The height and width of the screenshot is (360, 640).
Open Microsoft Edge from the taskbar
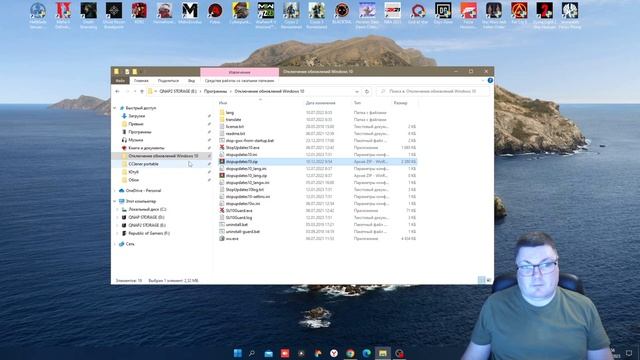click(x=367, y=353)
